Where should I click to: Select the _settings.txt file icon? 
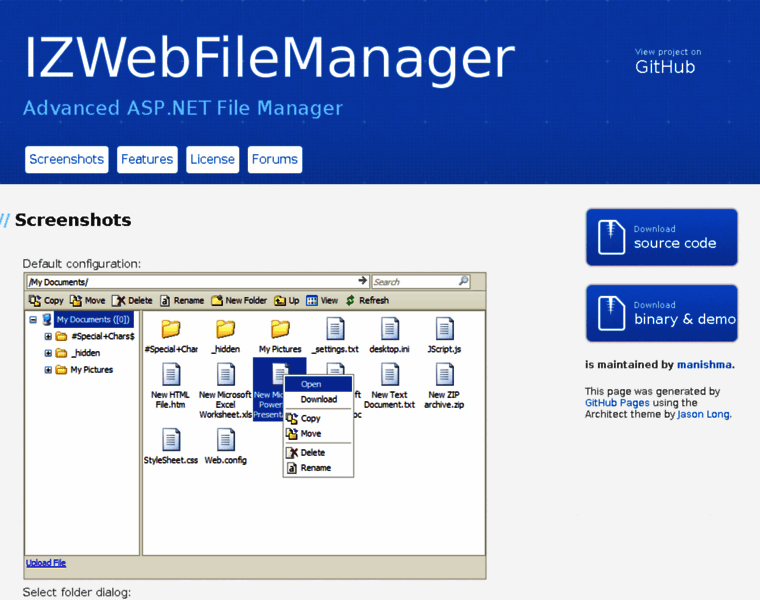point(335,329)
